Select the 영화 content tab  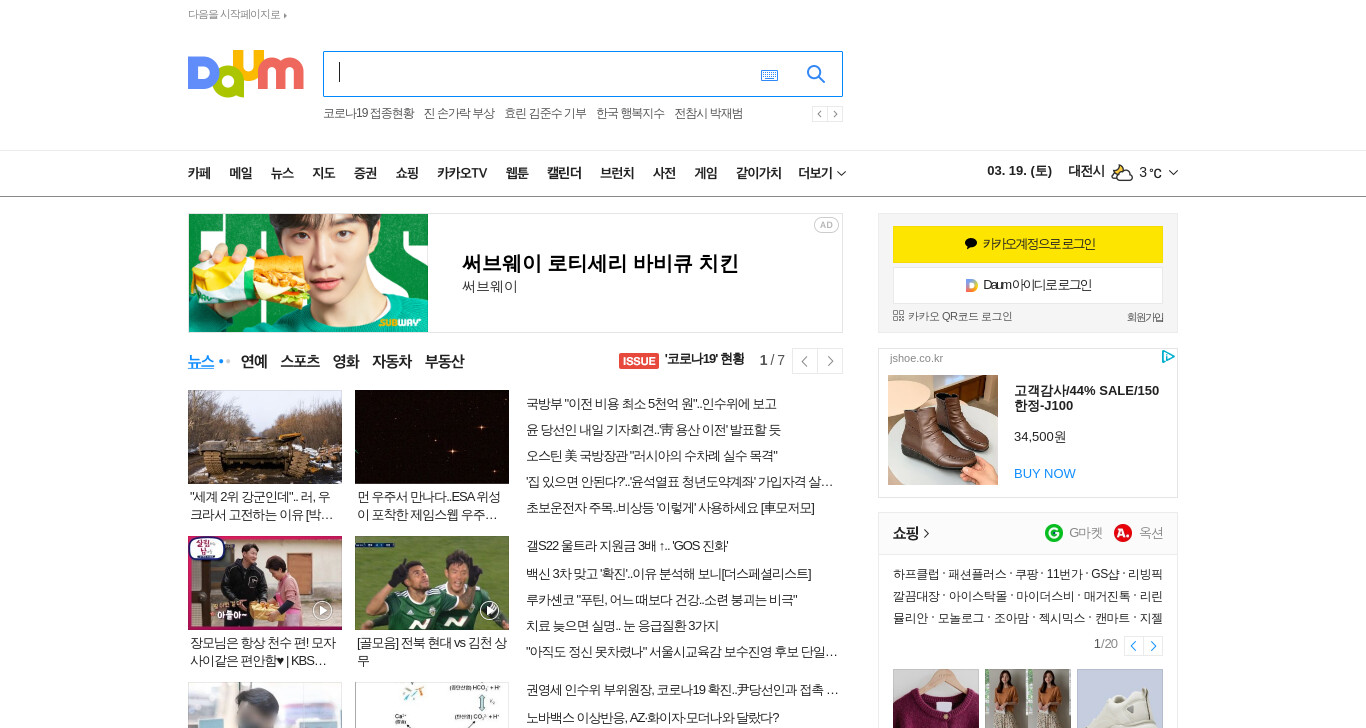[346, 362]
